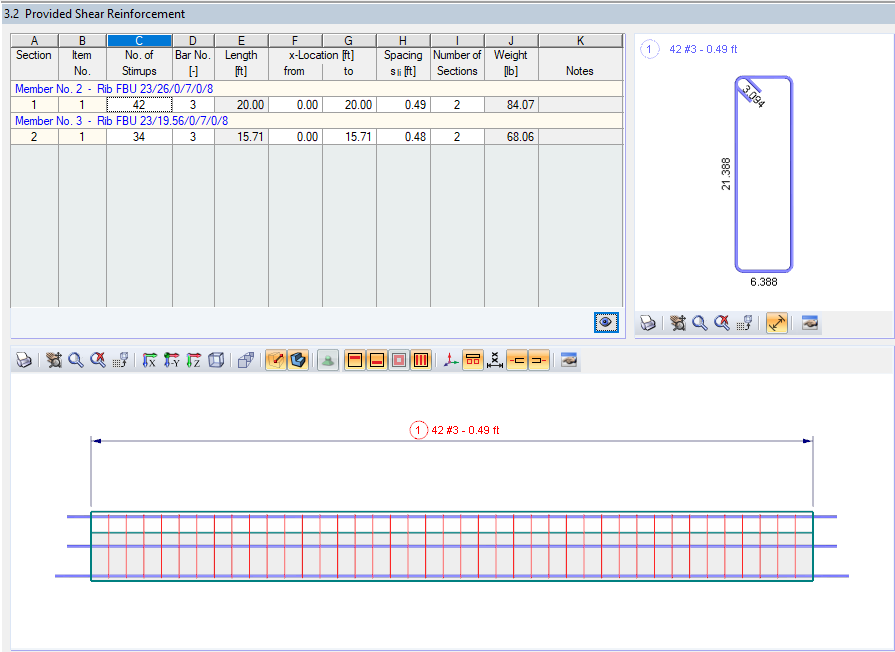Select the Cancel Zoom tool

pos(99,360)
